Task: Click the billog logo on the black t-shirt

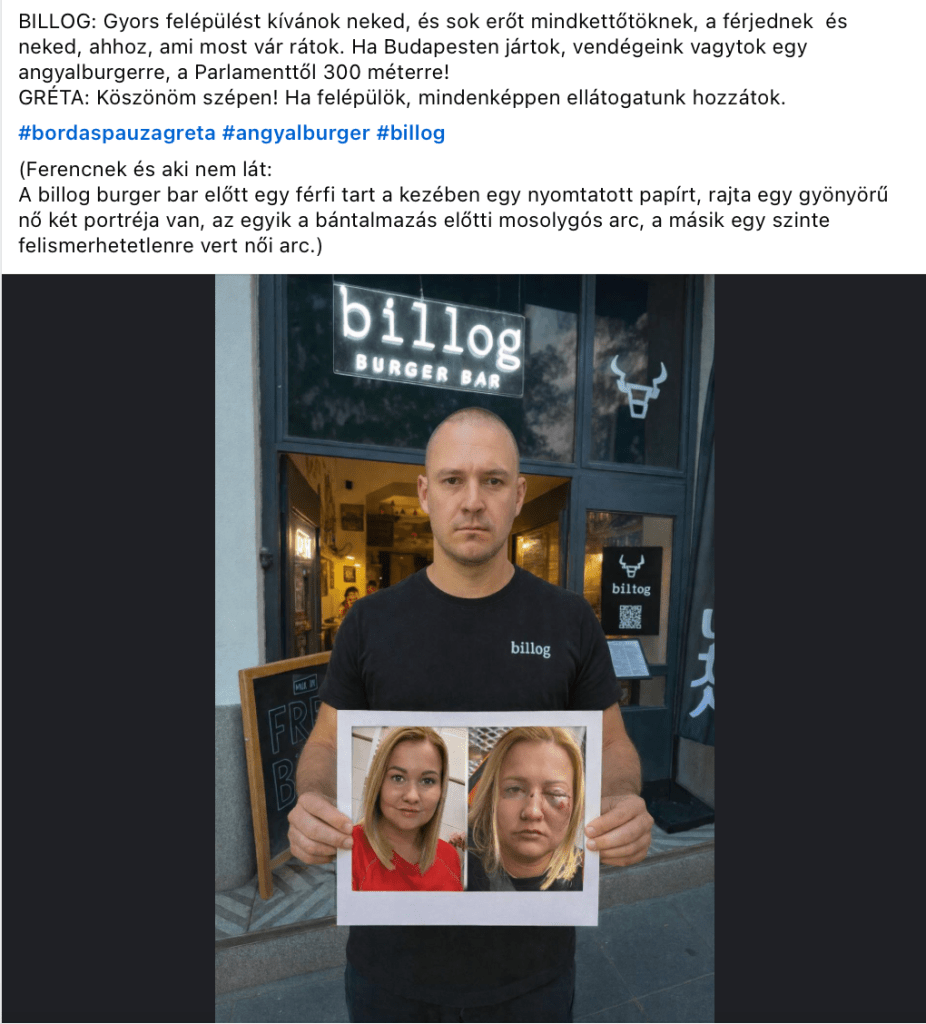Action: [x=530, y=648]
